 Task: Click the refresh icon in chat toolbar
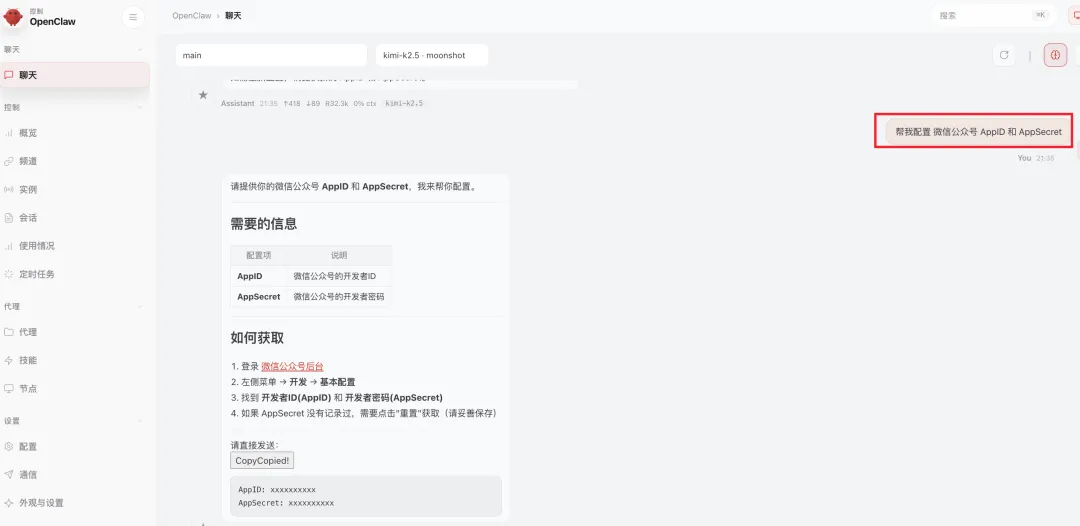[x=1004, y=55]
